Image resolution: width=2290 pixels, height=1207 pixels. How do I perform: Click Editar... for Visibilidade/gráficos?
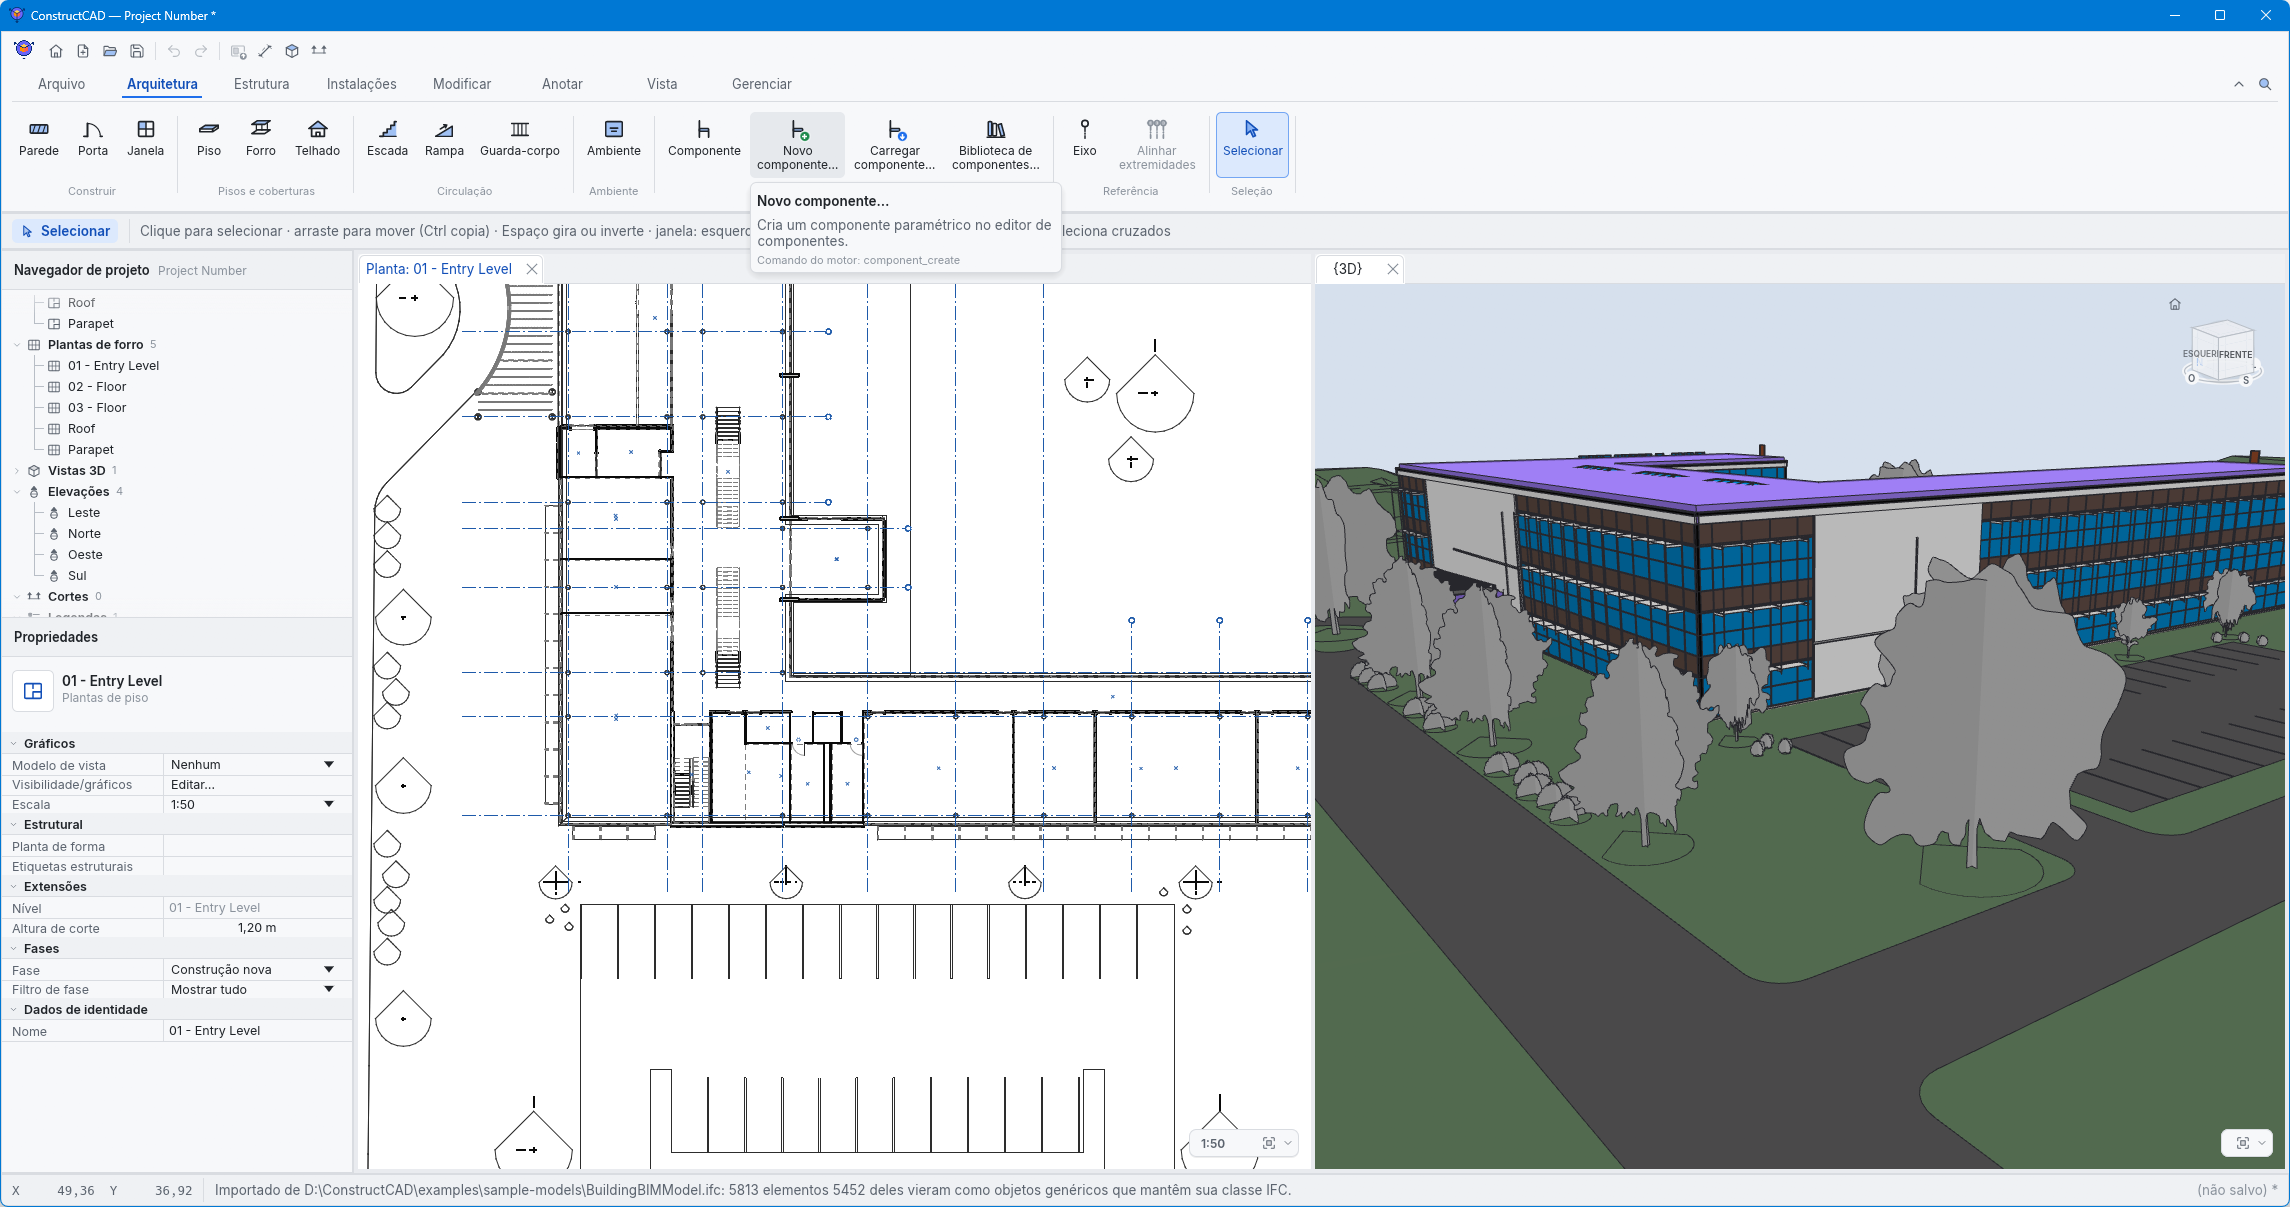[x=257, y=785]
